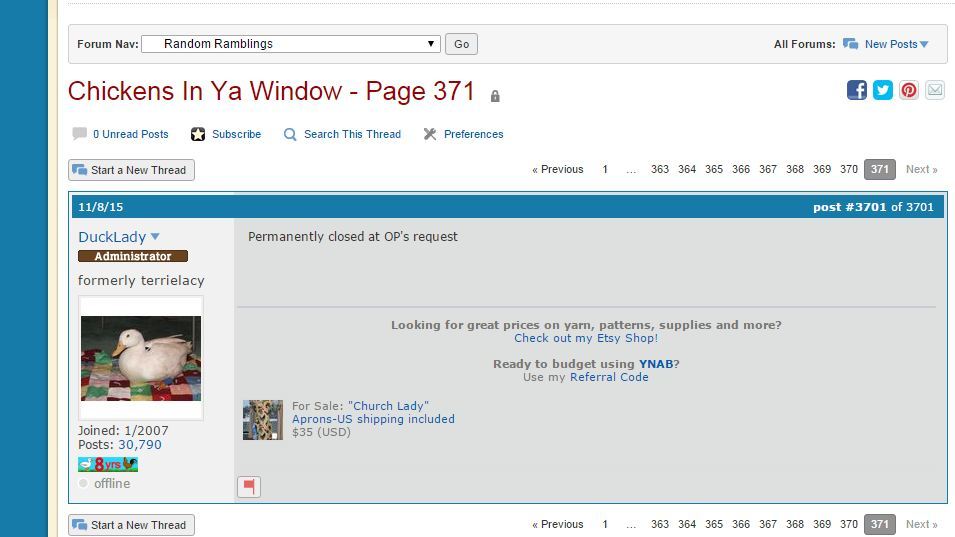Go to page 370 in top pagination
This screenshot has height=537, width=955.
coord(848,169)
